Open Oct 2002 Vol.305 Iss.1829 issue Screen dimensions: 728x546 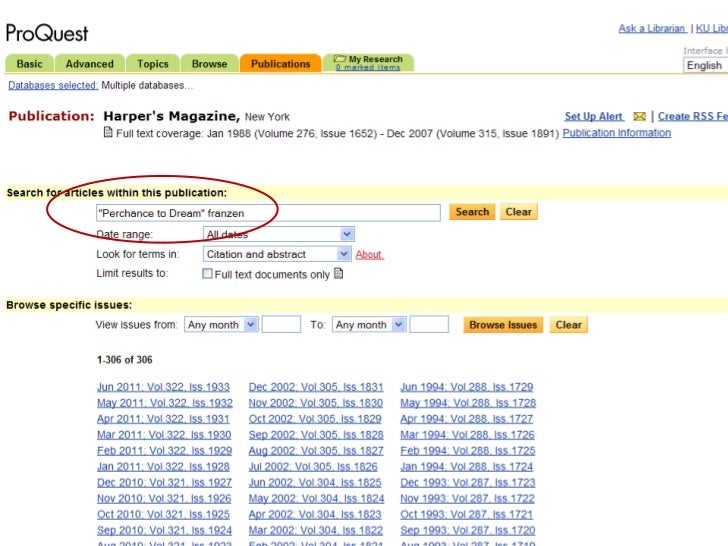point(315,419)
